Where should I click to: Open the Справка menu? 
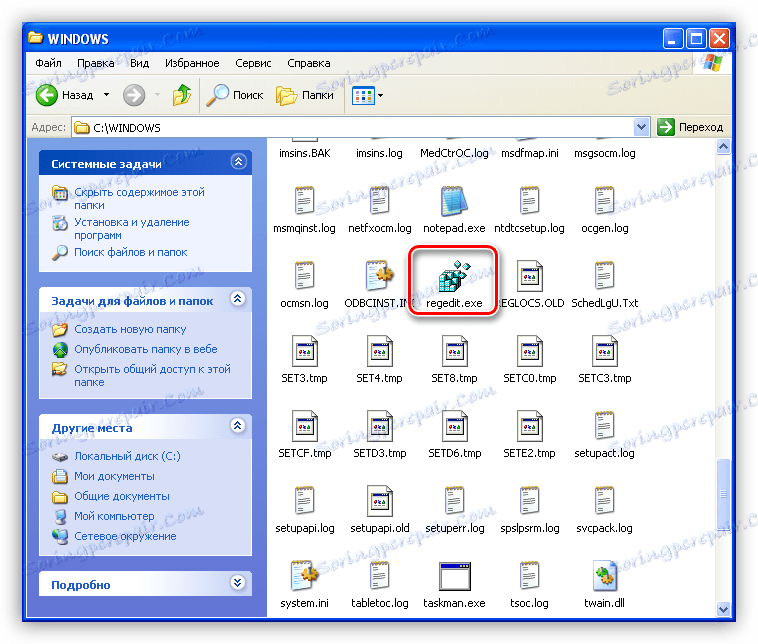tap(308, 63)
